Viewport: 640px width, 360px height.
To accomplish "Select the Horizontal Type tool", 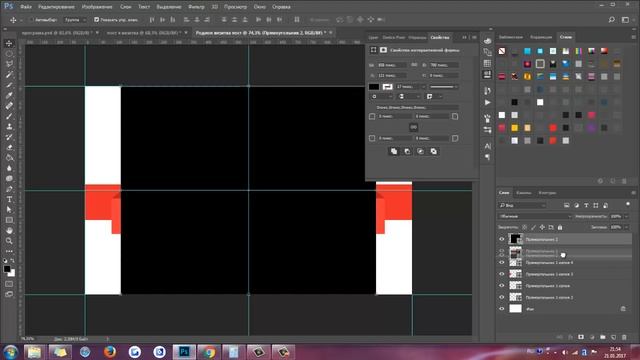I will [x=9, y=199].
